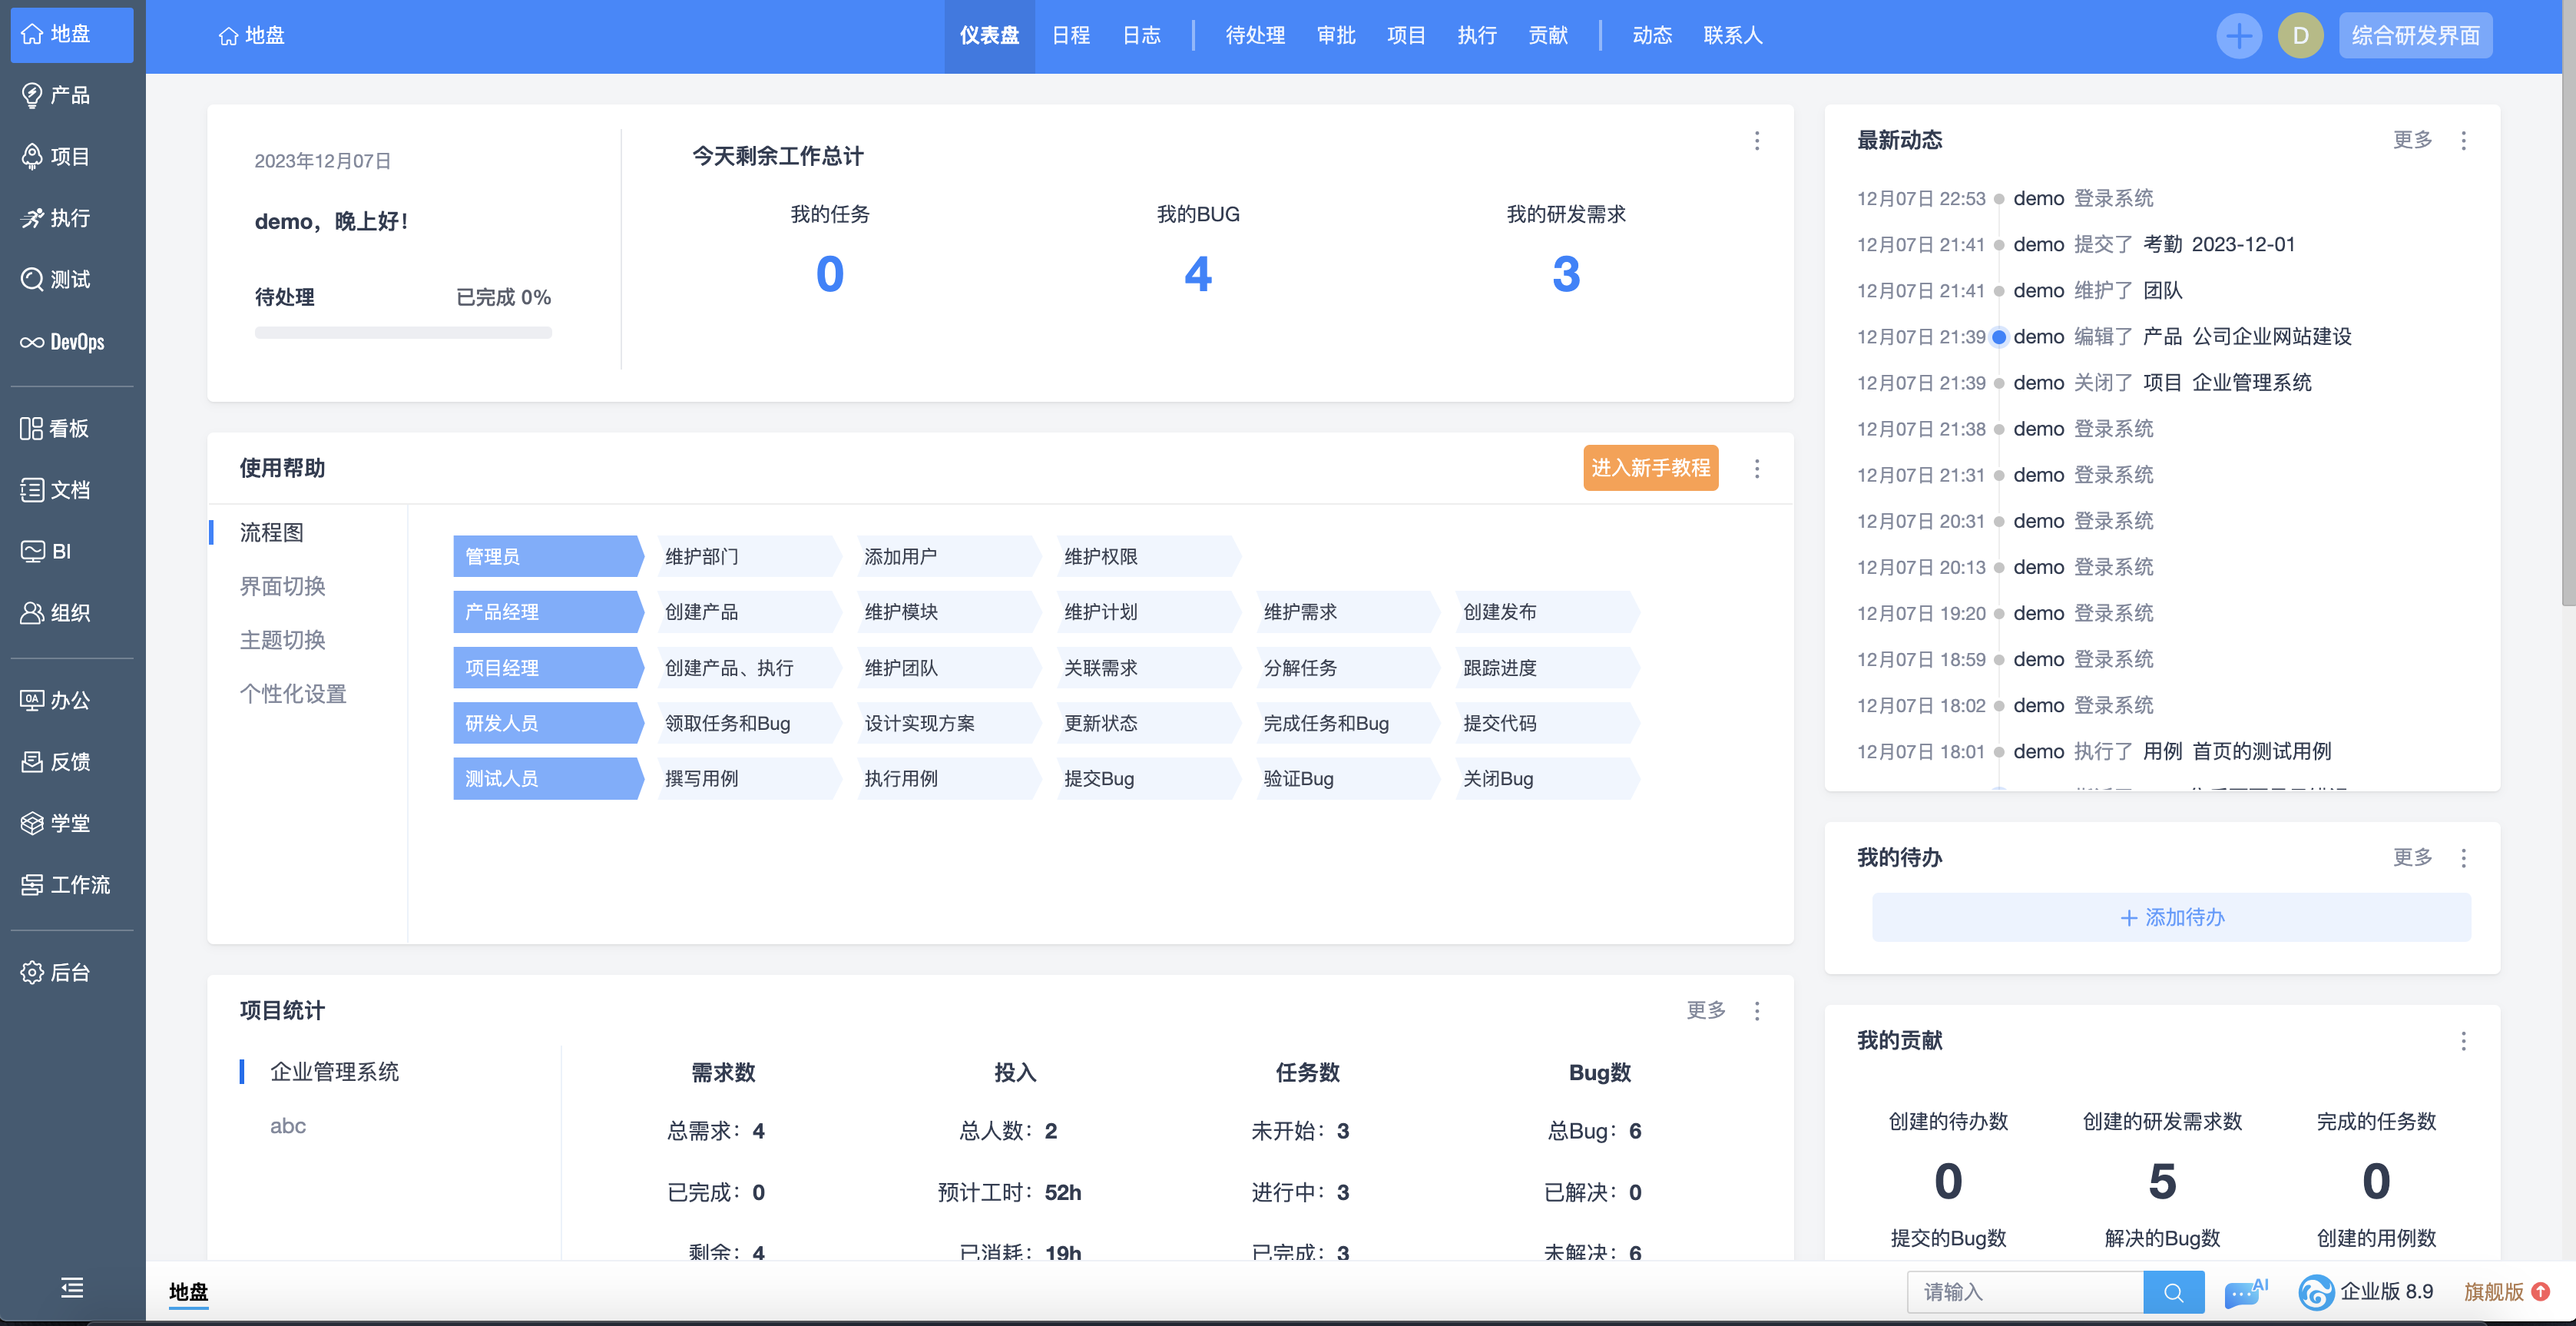This screenshot has width=2576, height=1326.
Task: Open the 我的BUG count 4
Action: 1198,274
